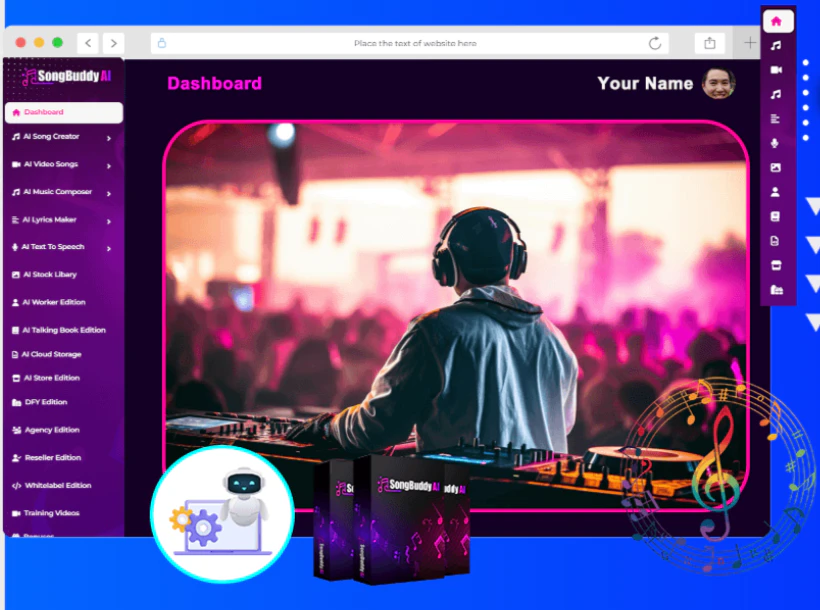Select the lyrics lines icon in the right icon strip
This screenshot has width=820, height=610.
click(x=776, y=119)
